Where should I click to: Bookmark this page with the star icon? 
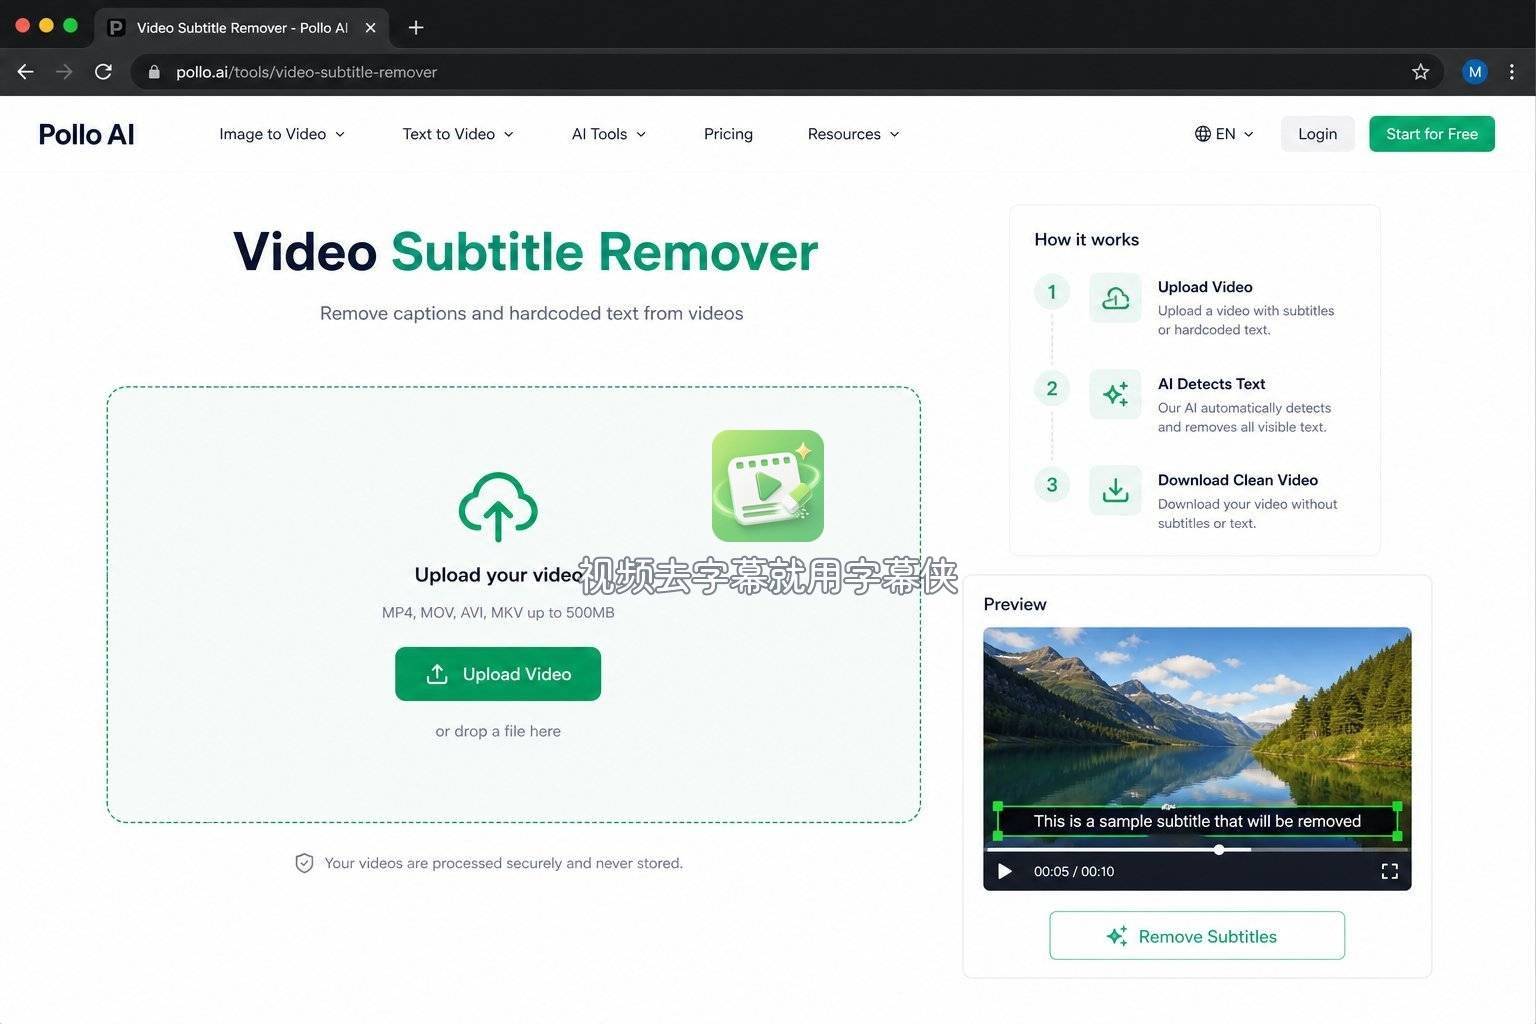pyautogui.click(x=1420, y=72)
